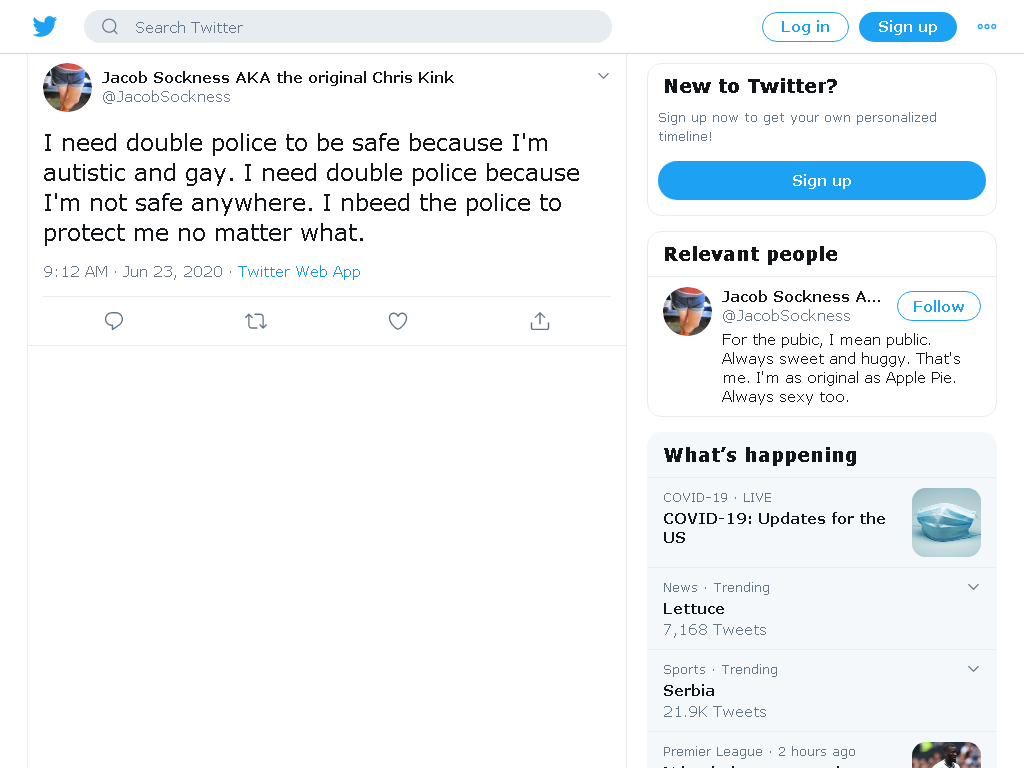Click the large Sign up button in the sidebar

point(822,181)
